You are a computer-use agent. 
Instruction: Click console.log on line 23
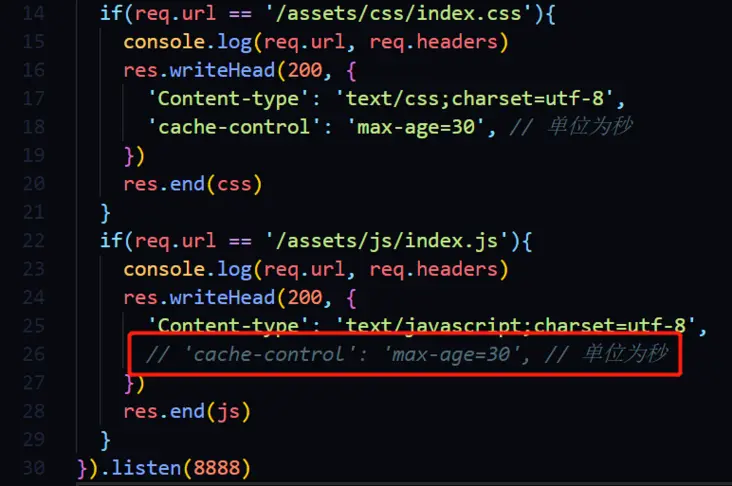[x=188, y=269]
